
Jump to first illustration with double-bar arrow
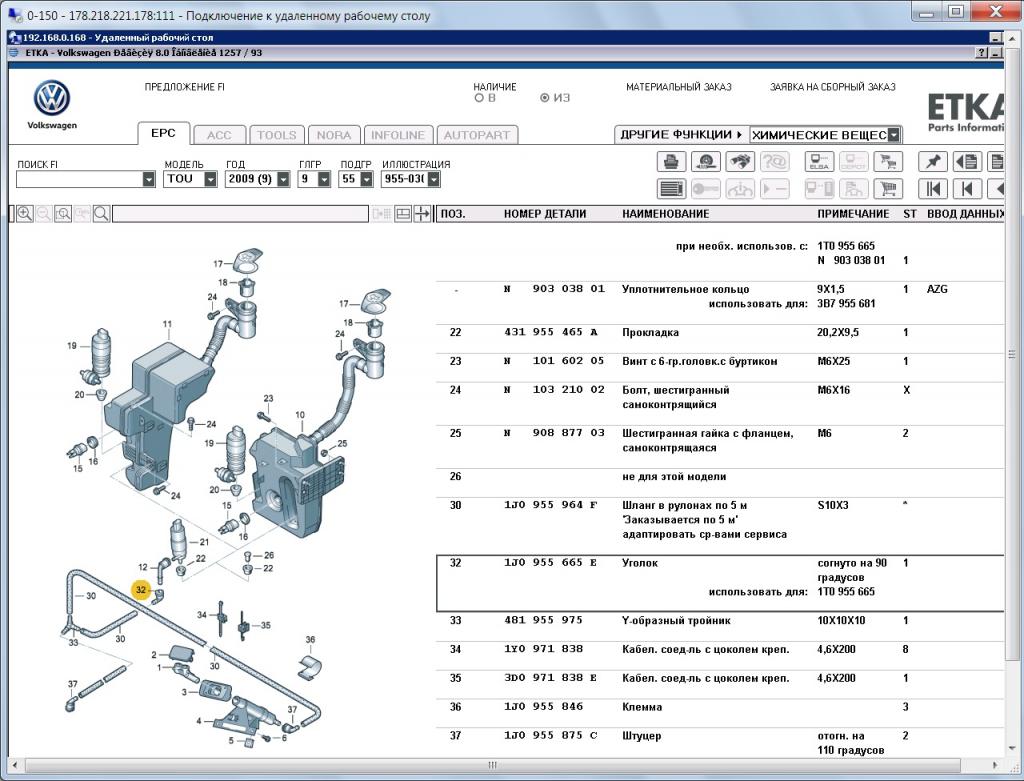(x=933, y=189)
